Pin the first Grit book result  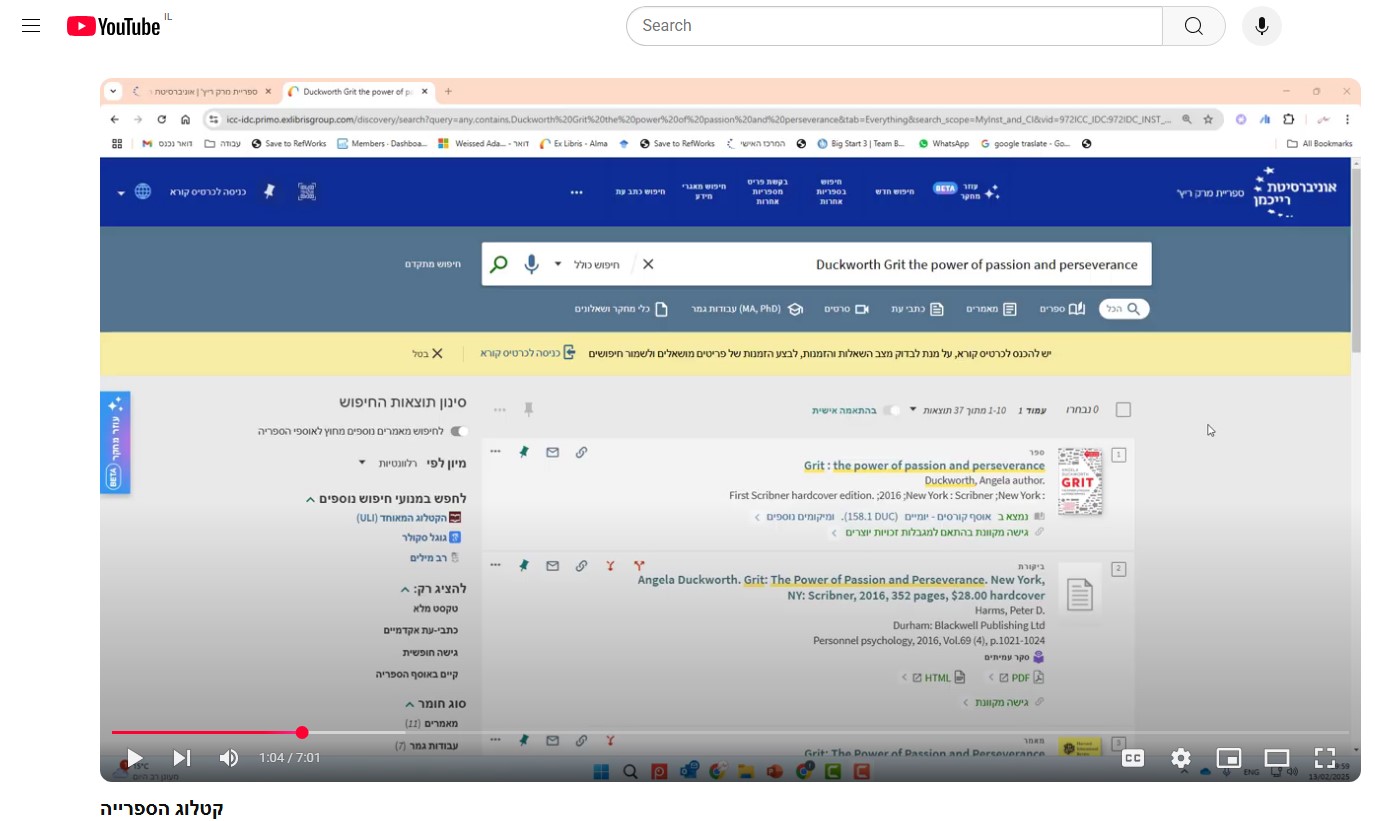click(x=523, y=452)
